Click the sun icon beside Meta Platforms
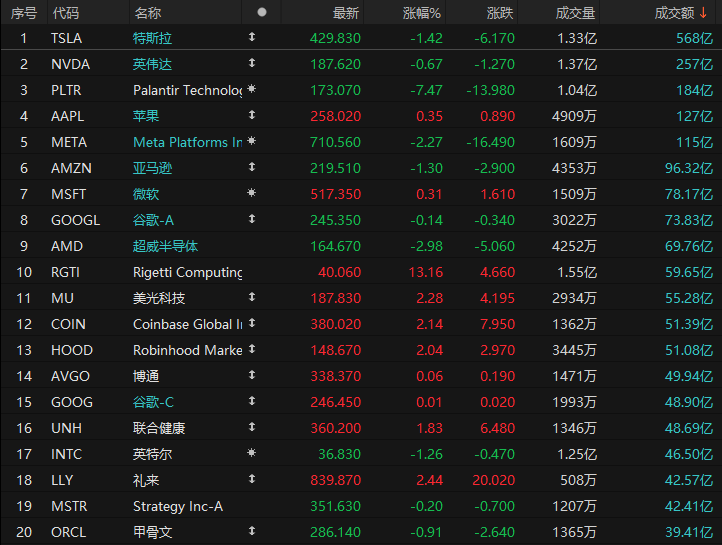The width and height of the screenshot is (722, 545). click(x=251, y=142)
